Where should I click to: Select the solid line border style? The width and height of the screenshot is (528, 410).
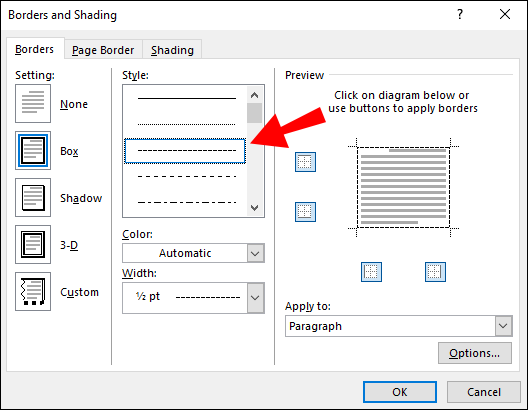(187, 98)
